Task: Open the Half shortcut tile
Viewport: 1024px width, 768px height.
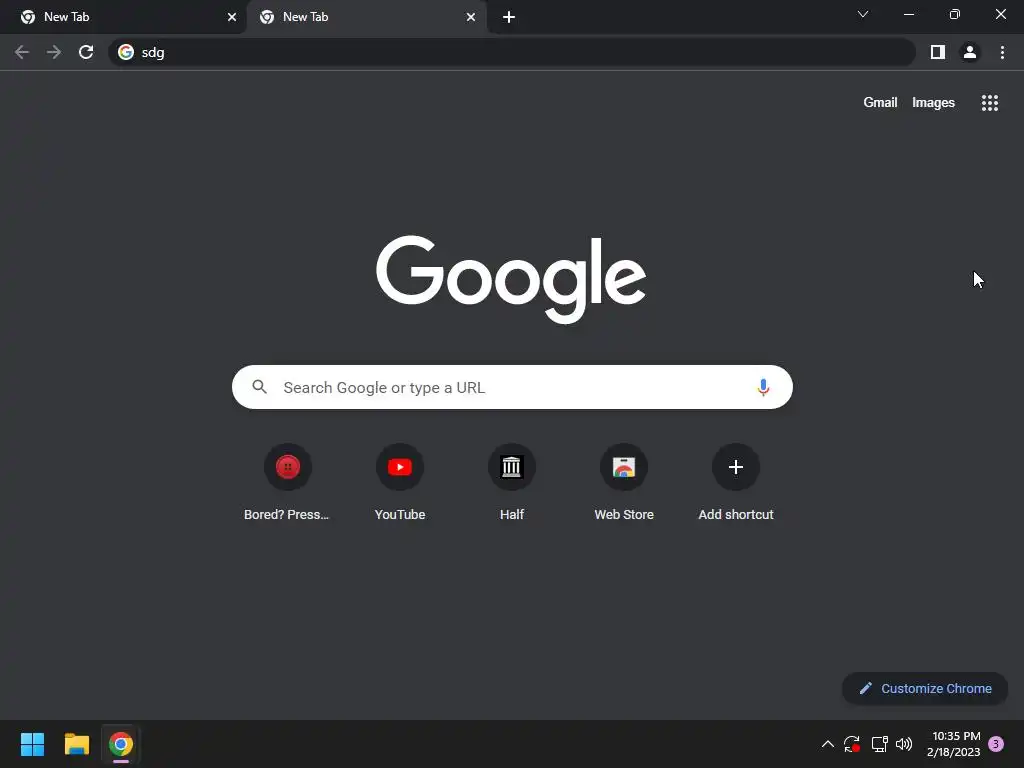Action: click(x=512, y=483)
